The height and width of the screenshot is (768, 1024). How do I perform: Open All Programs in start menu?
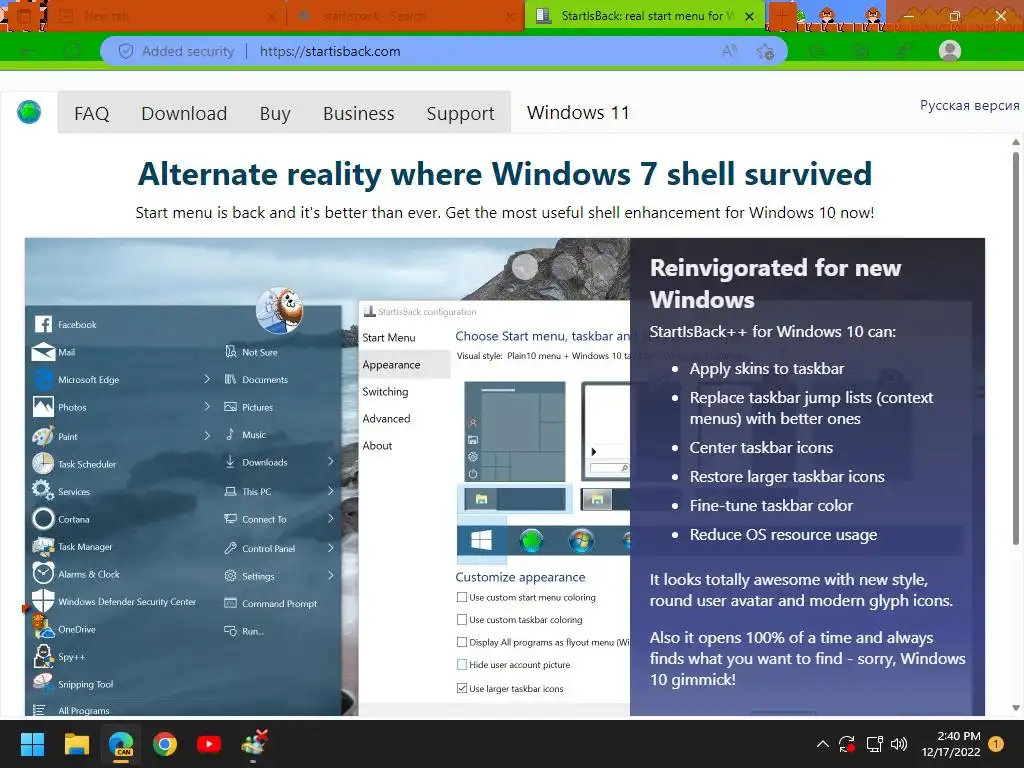(84, 711)
